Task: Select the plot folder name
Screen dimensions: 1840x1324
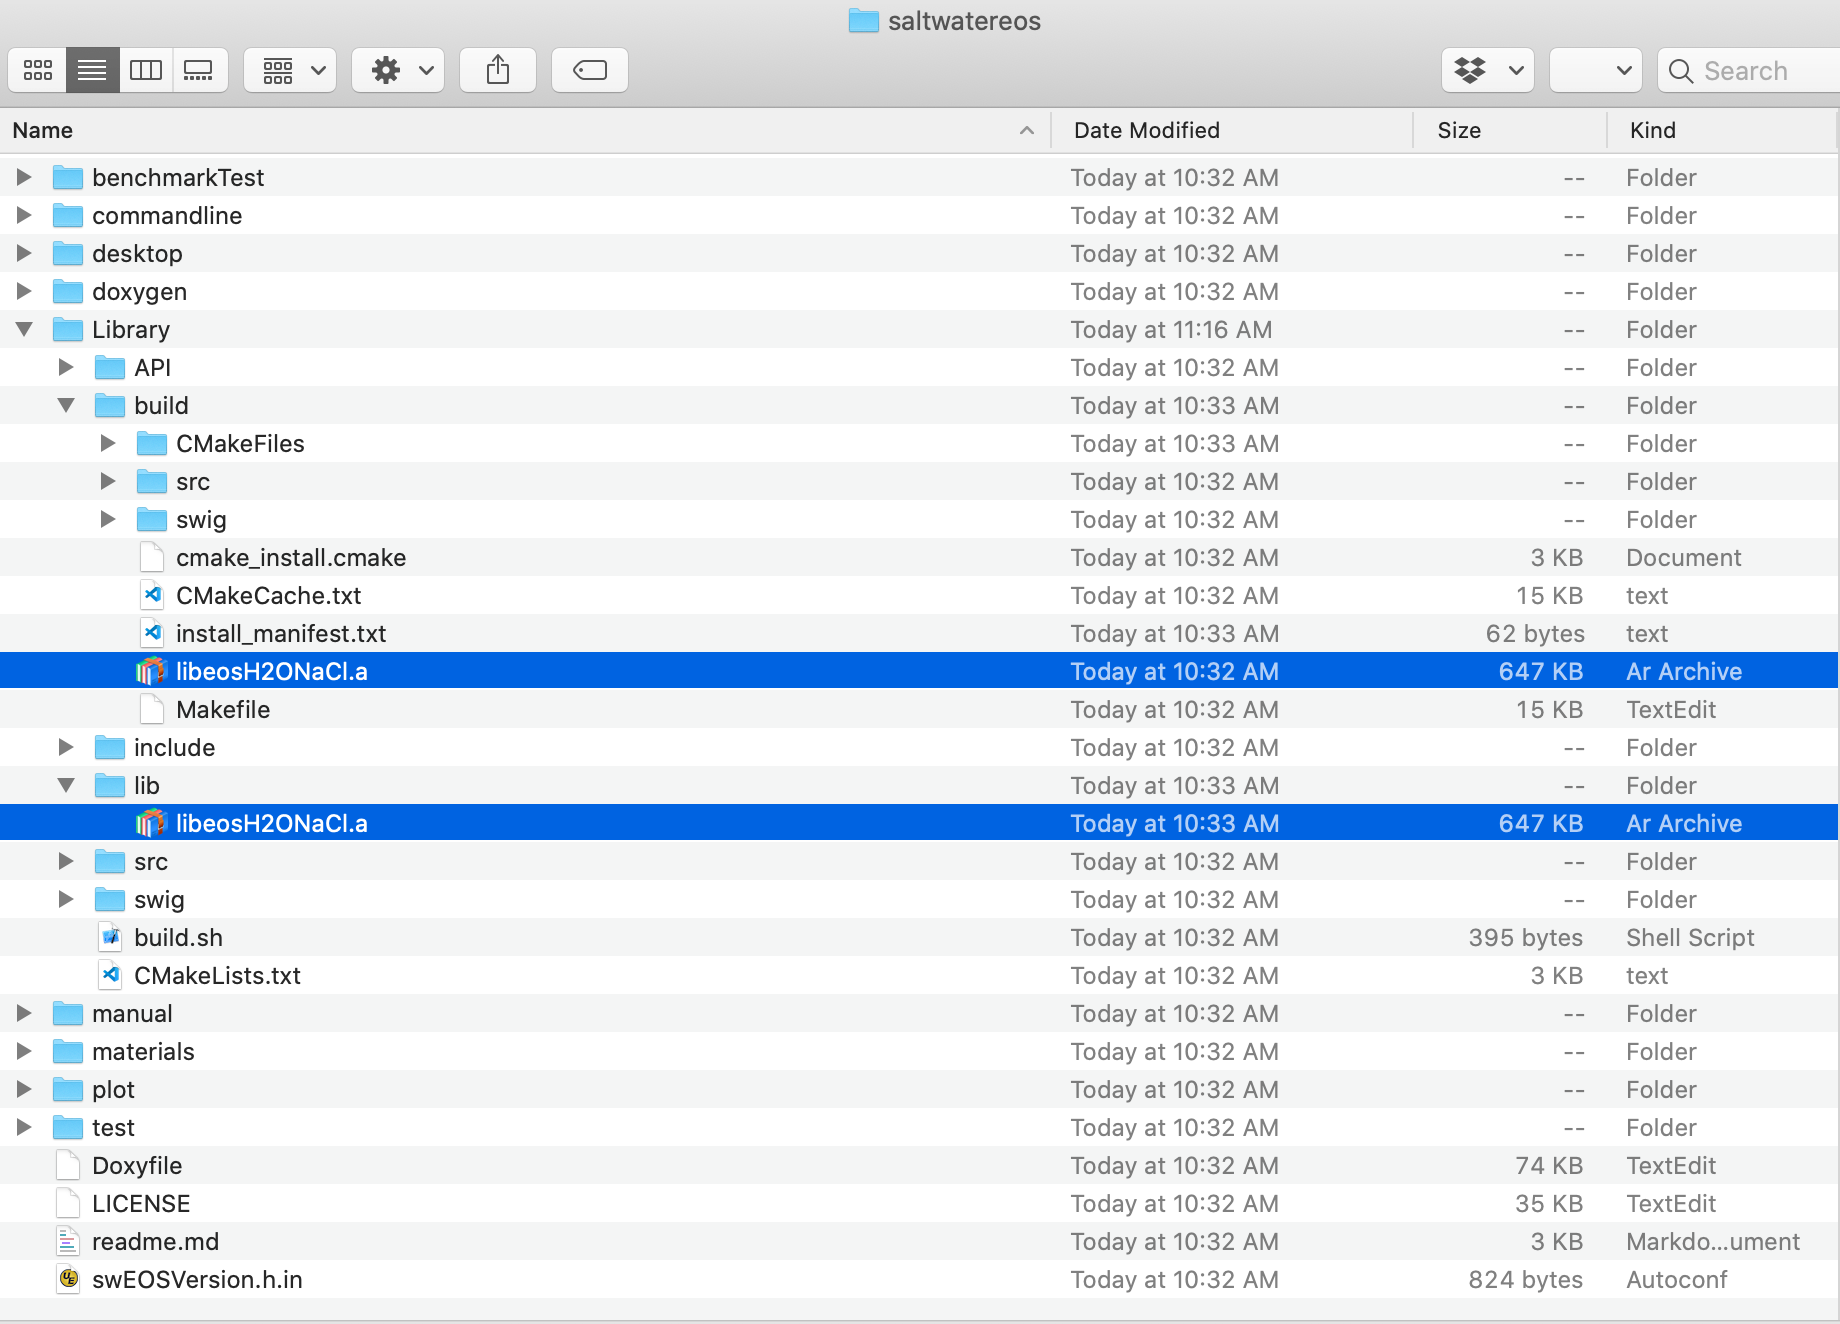Action: pyautogui.click(x=113, y=1090)
